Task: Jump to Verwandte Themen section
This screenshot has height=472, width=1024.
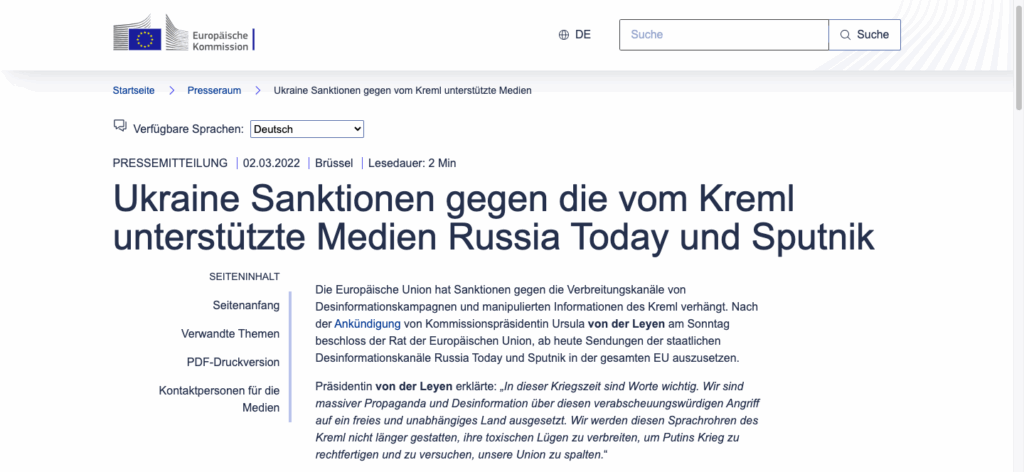Action: [231, 334]
